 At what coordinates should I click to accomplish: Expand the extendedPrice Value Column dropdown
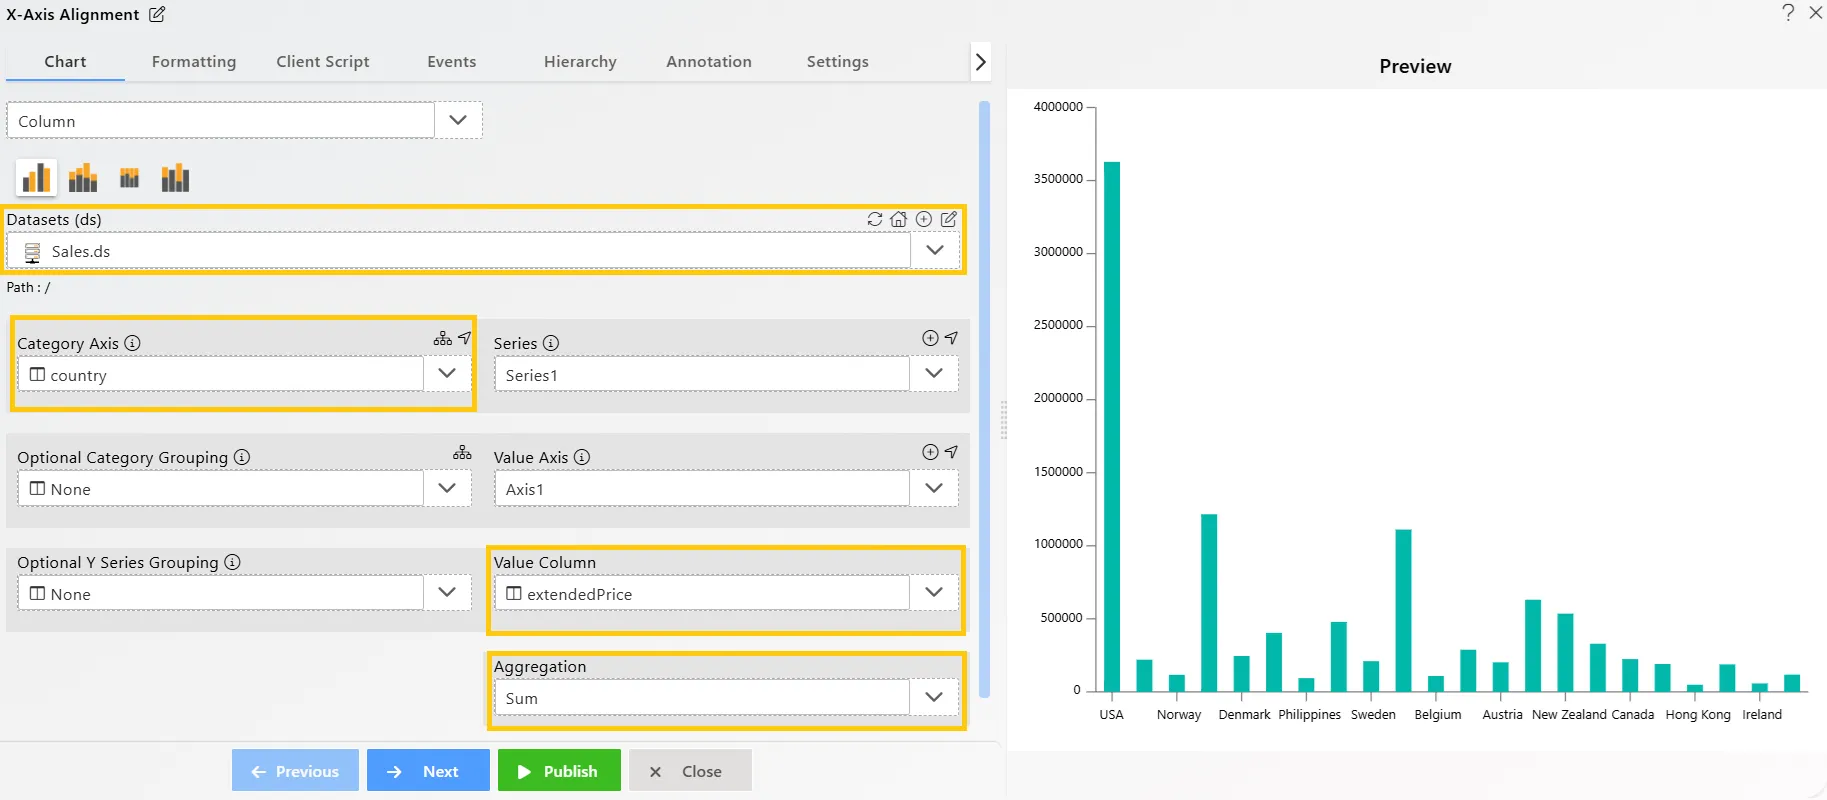pos(934,592)
